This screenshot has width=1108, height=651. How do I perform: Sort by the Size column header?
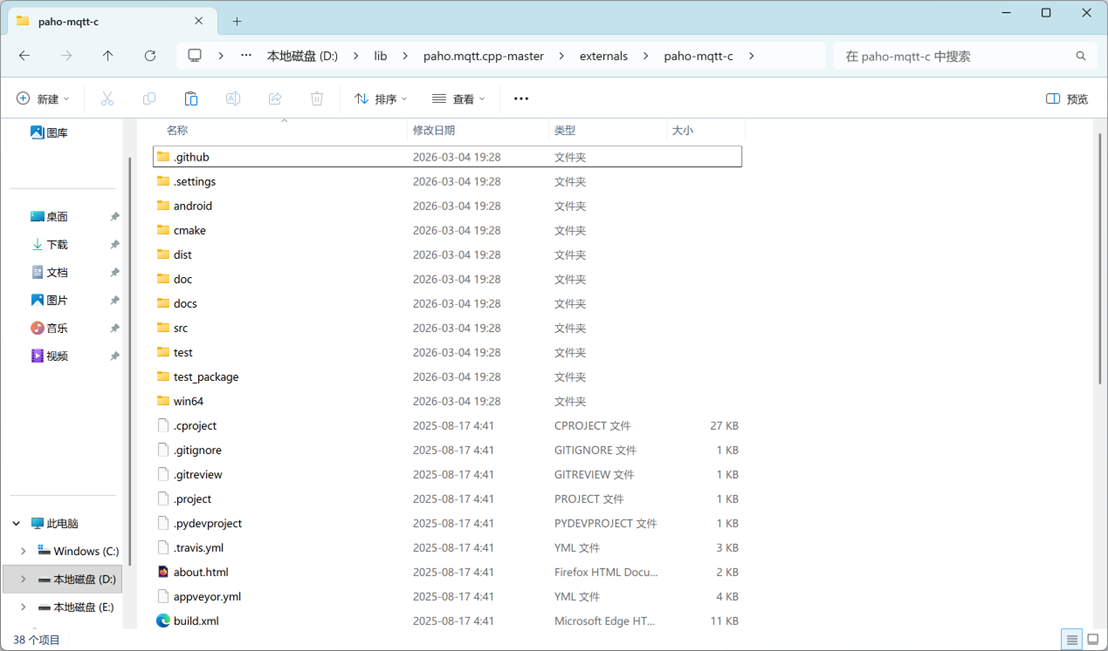point(705,130)
